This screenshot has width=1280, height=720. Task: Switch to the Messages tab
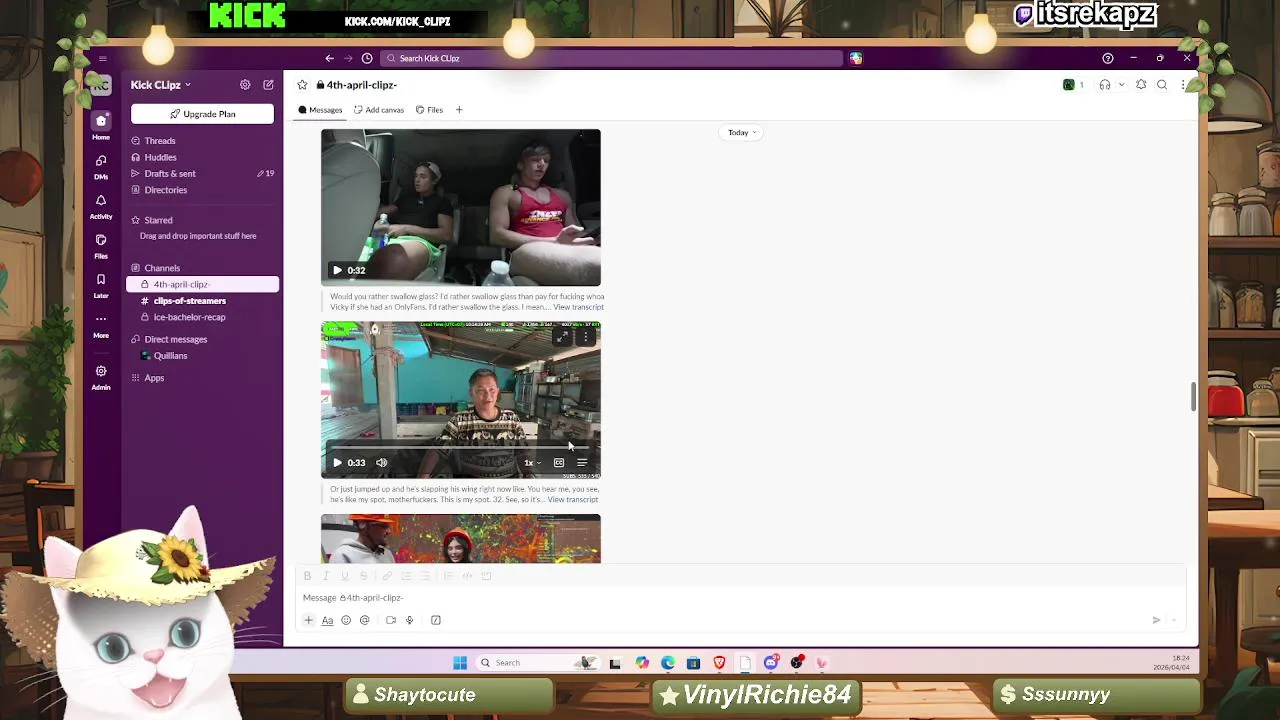(x=320, y=110)
